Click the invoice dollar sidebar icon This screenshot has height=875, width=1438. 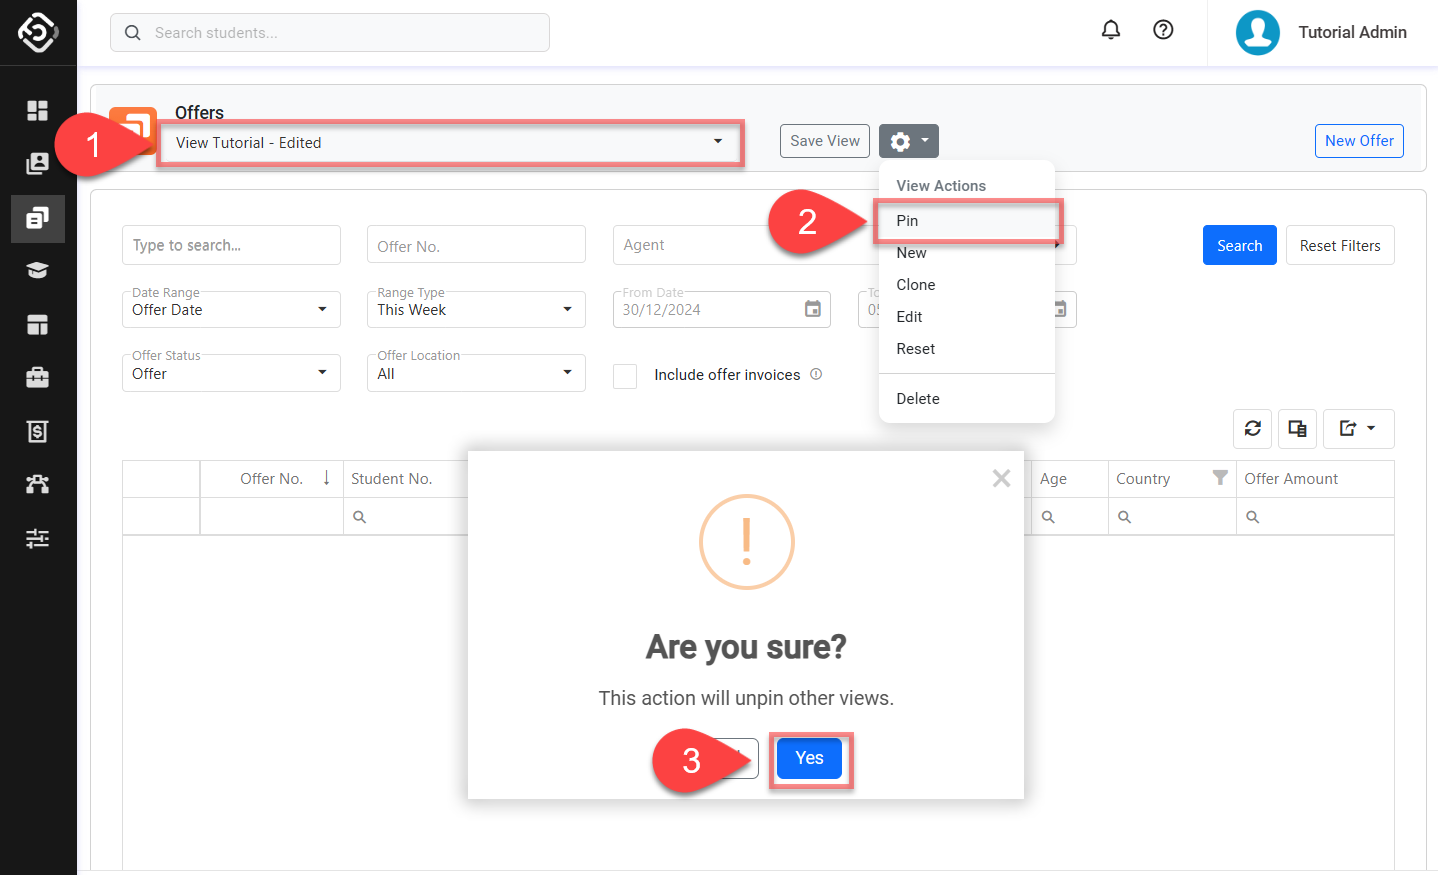coord(37,431)
